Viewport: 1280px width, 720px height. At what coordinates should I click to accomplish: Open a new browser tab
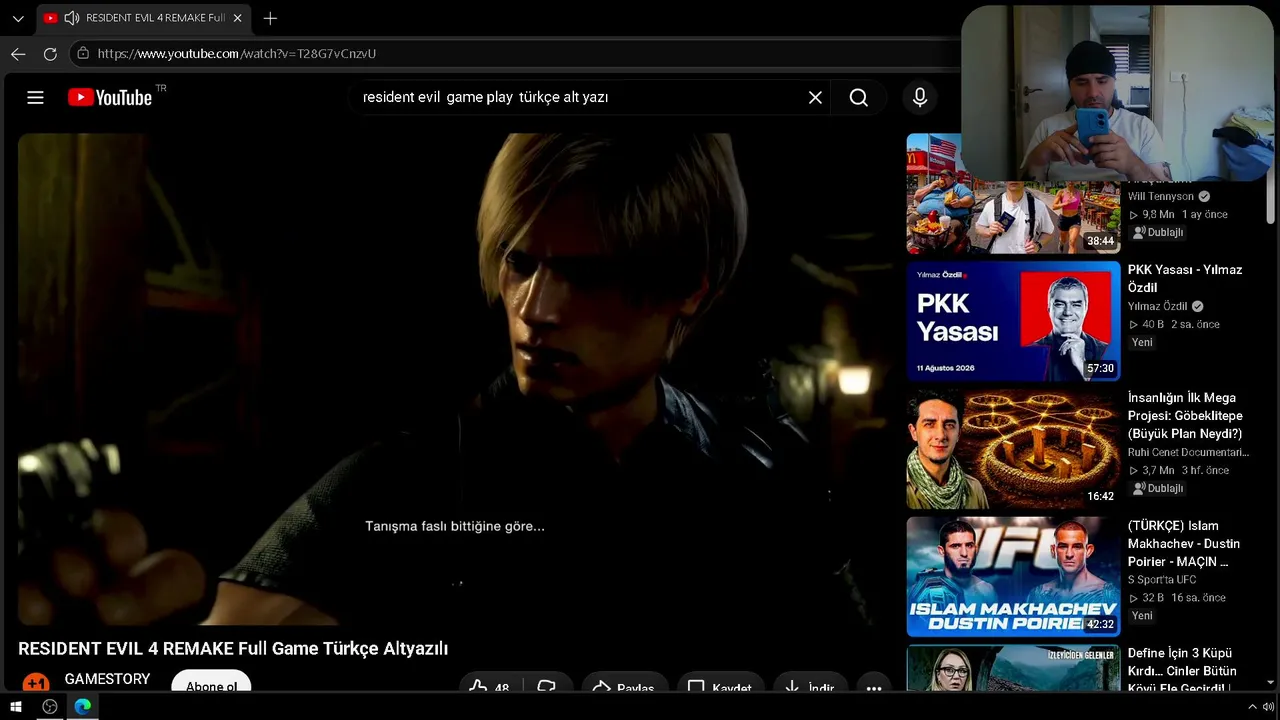pyautogui.click(x=270, y=18)
